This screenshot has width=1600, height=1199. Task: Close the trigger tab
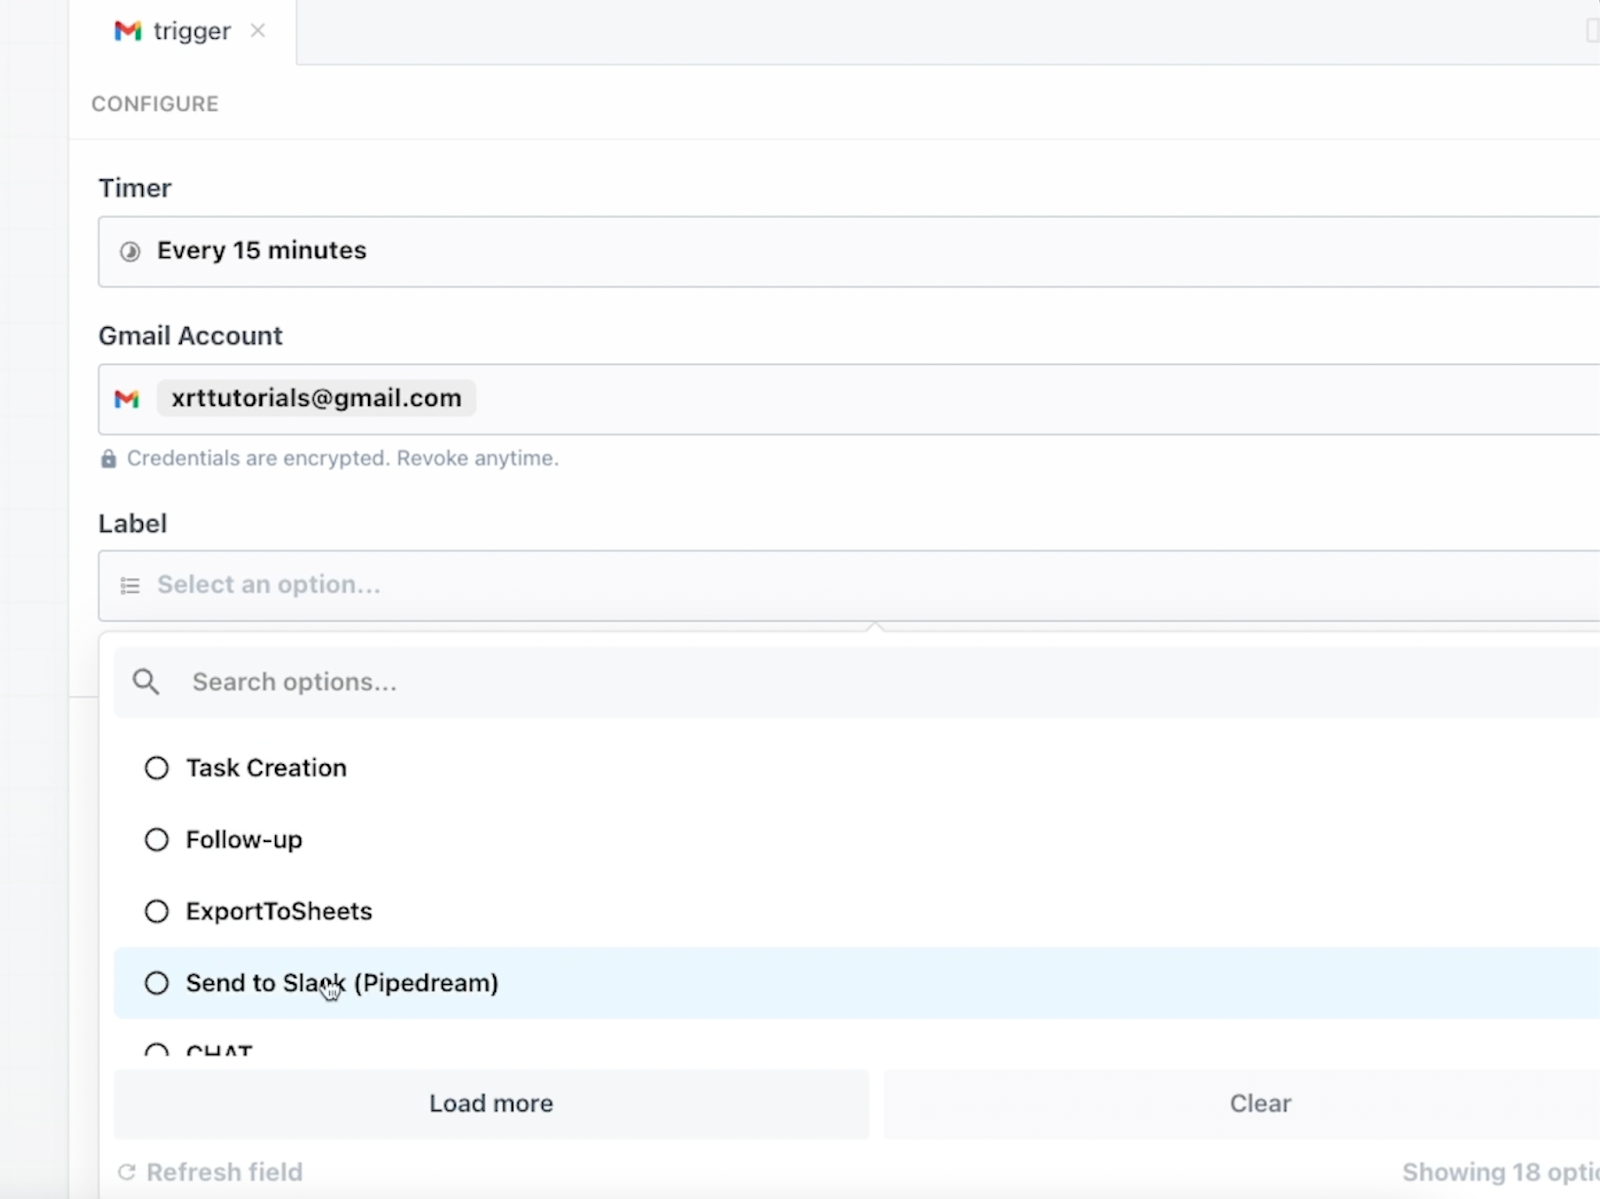tap(258, 31)
